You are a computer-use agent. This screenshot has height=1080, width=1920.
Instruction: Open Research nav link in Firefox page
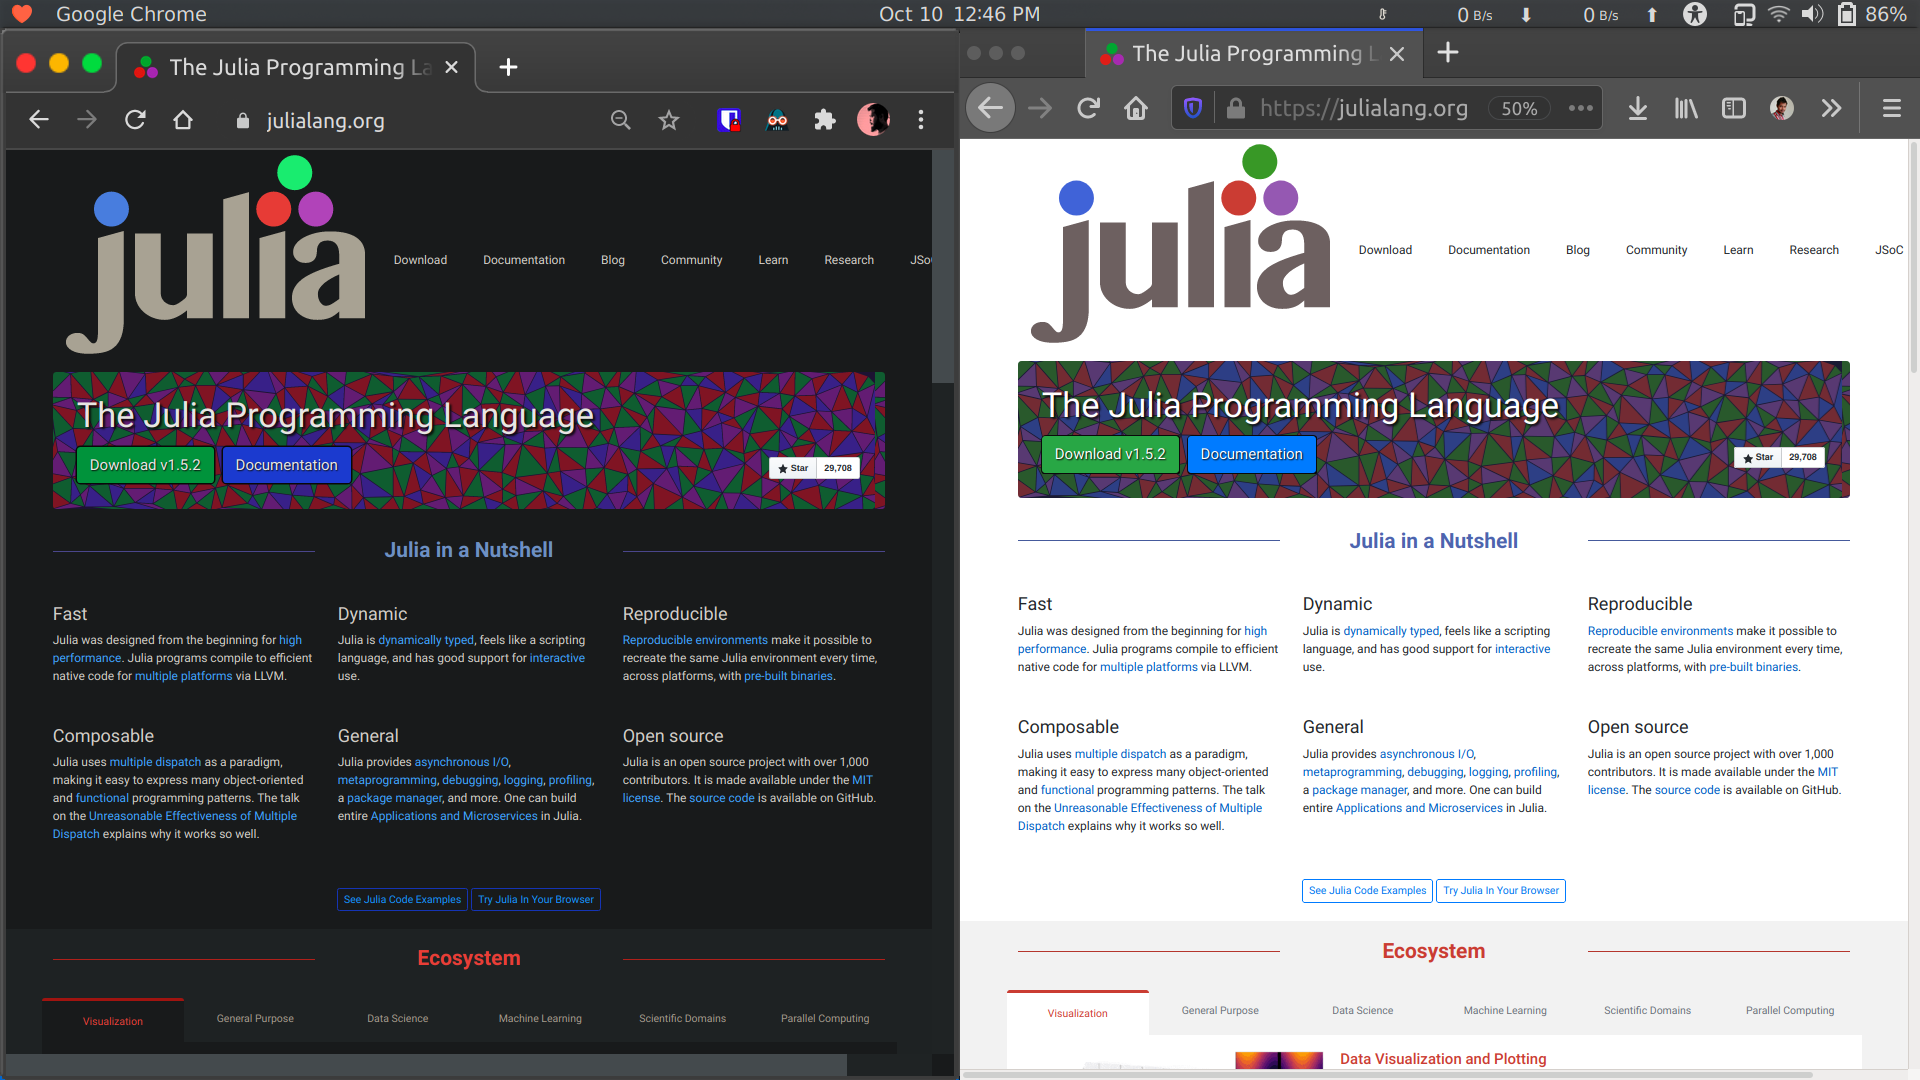coord(1814,250)
